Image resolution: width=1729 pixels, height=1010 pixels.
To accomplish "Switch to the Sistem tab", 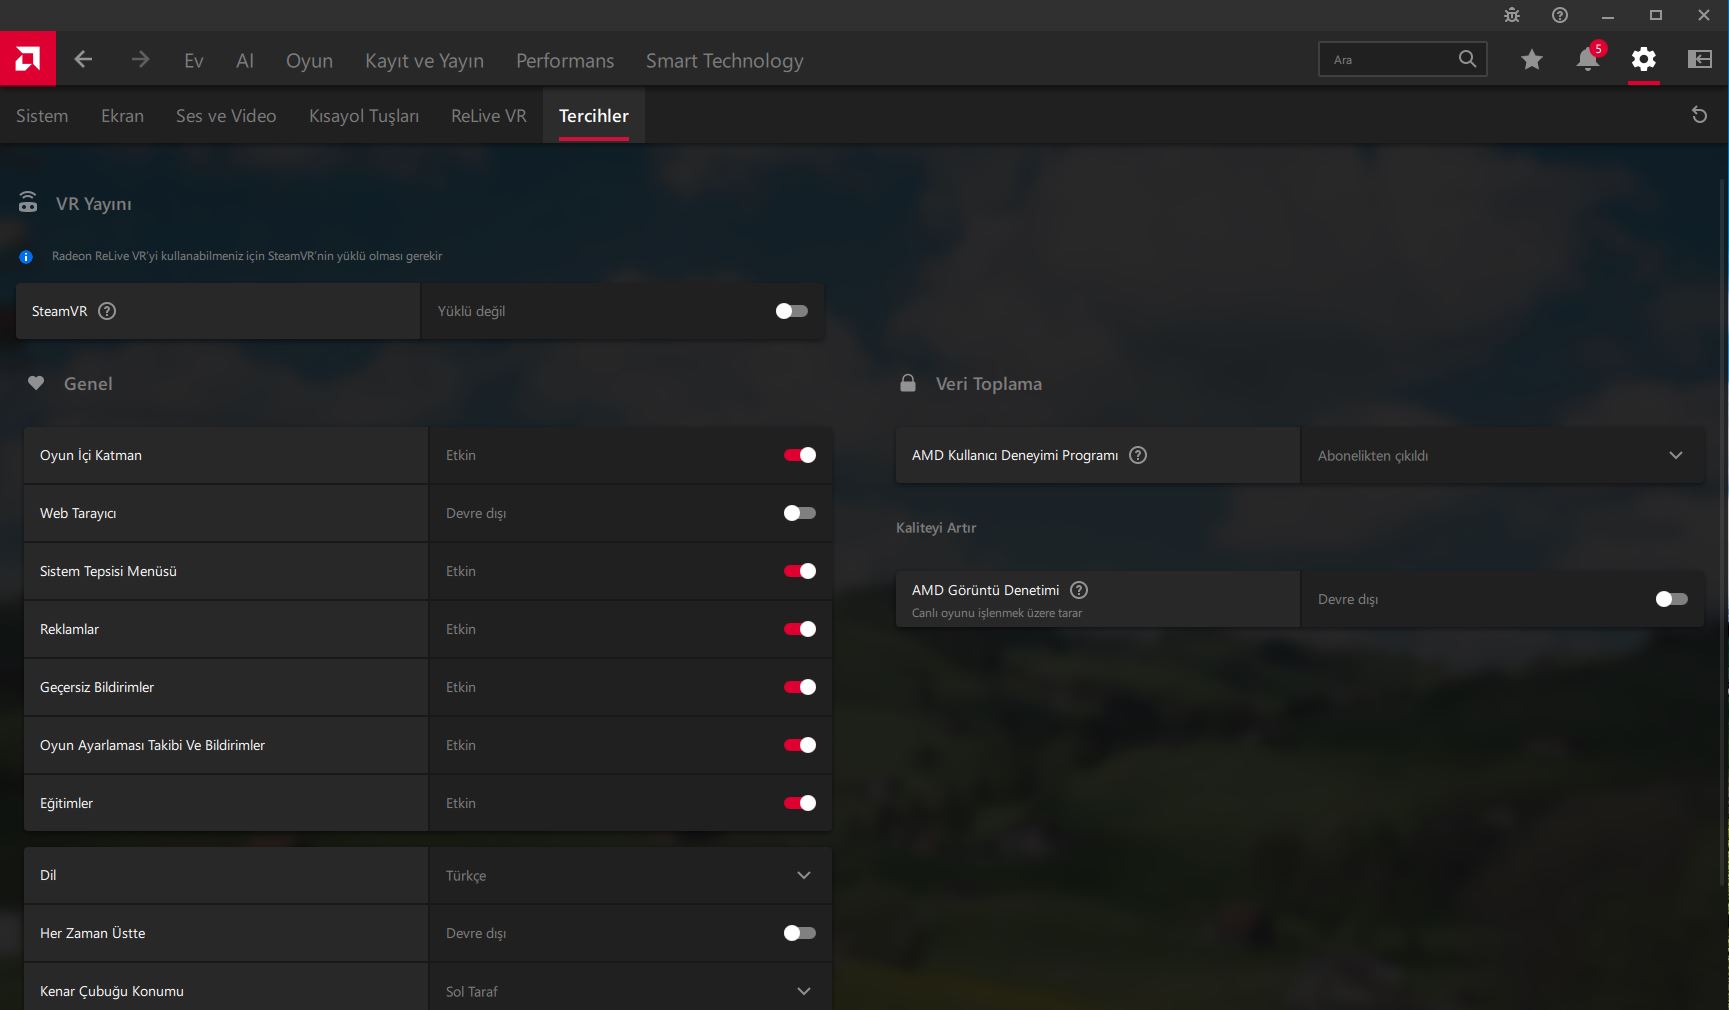I will [x=42, y=115].
